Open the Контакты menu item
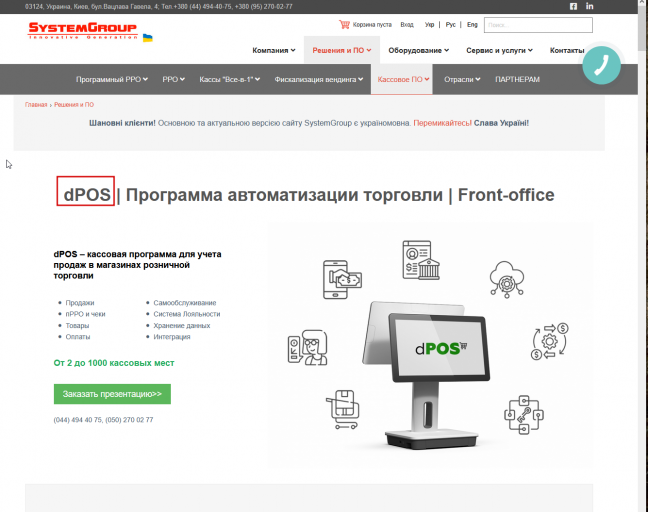648x512 pixels. [x=567, y=50]
